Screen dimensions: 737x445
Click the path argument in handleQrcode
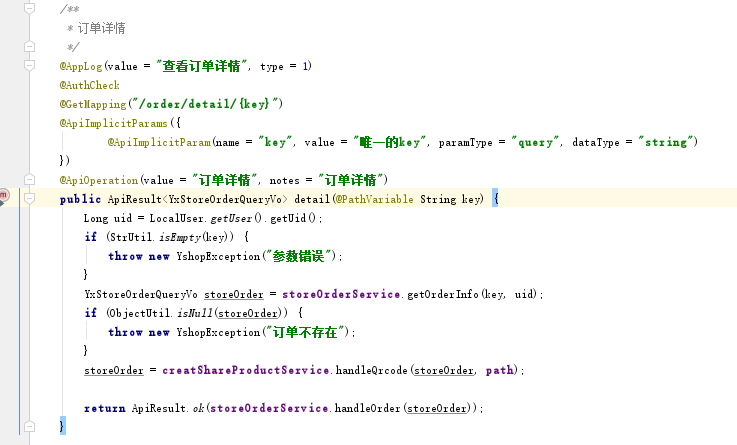click(x=499, y=370)
